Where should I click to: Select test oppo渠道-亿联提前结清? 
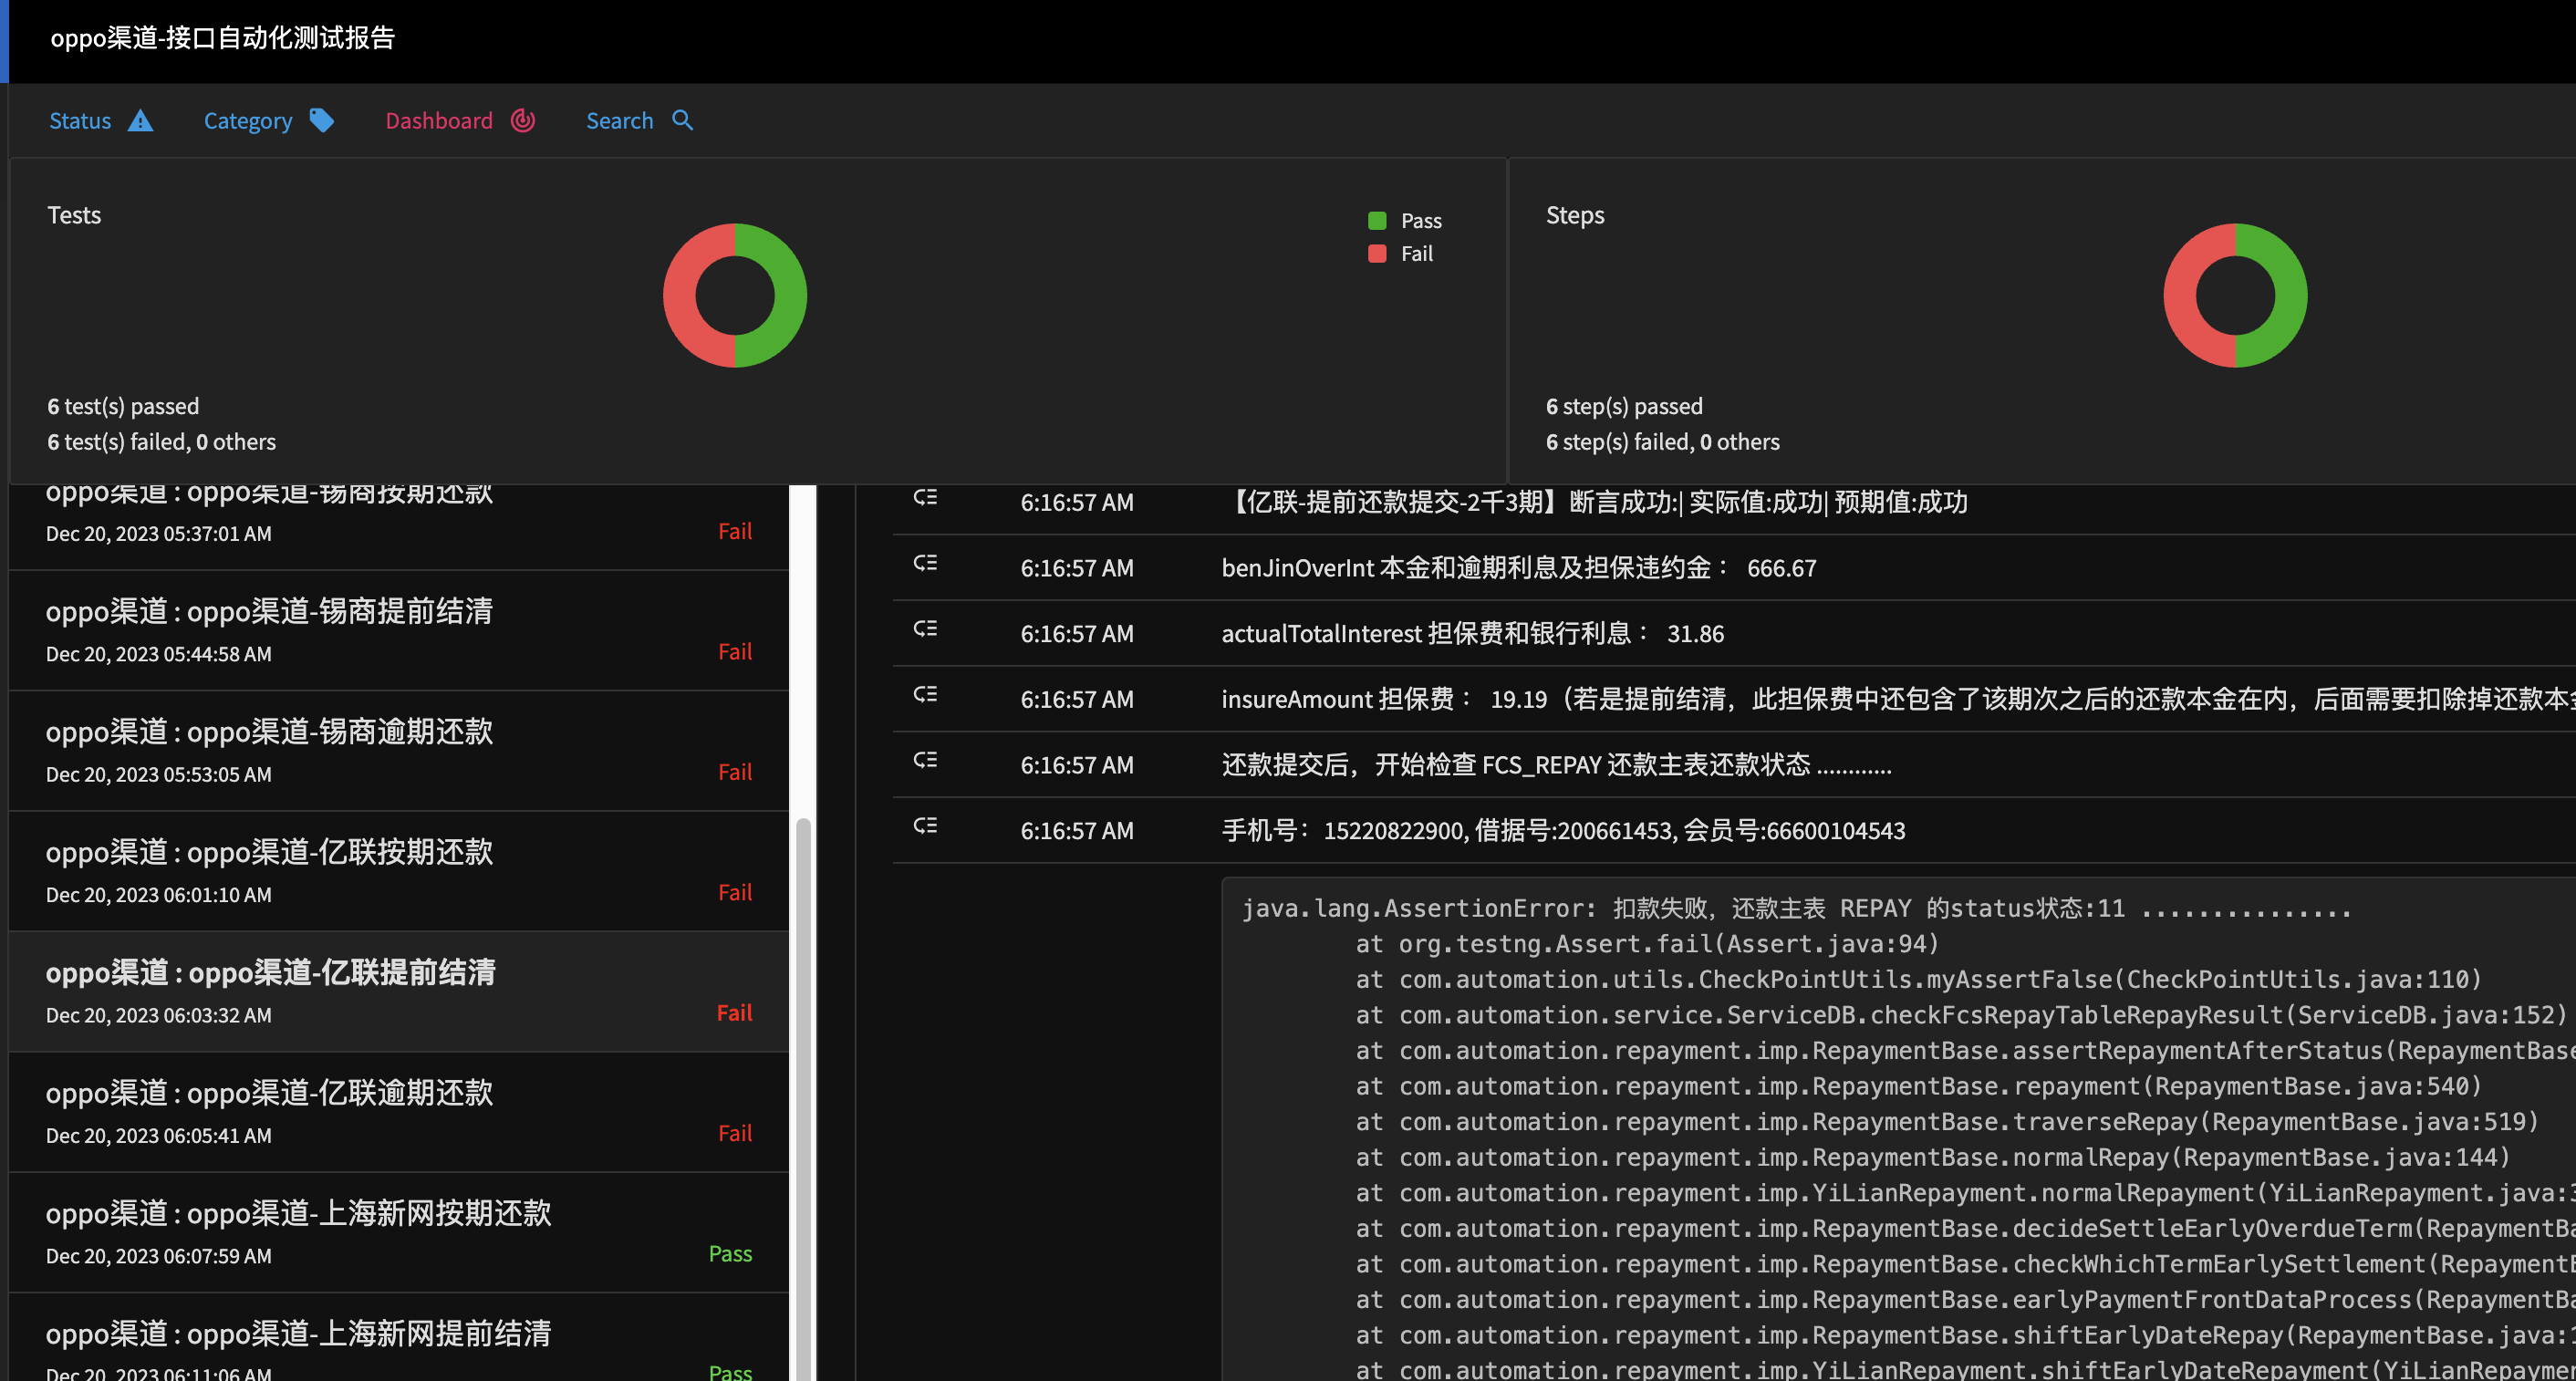pos(399,992)
